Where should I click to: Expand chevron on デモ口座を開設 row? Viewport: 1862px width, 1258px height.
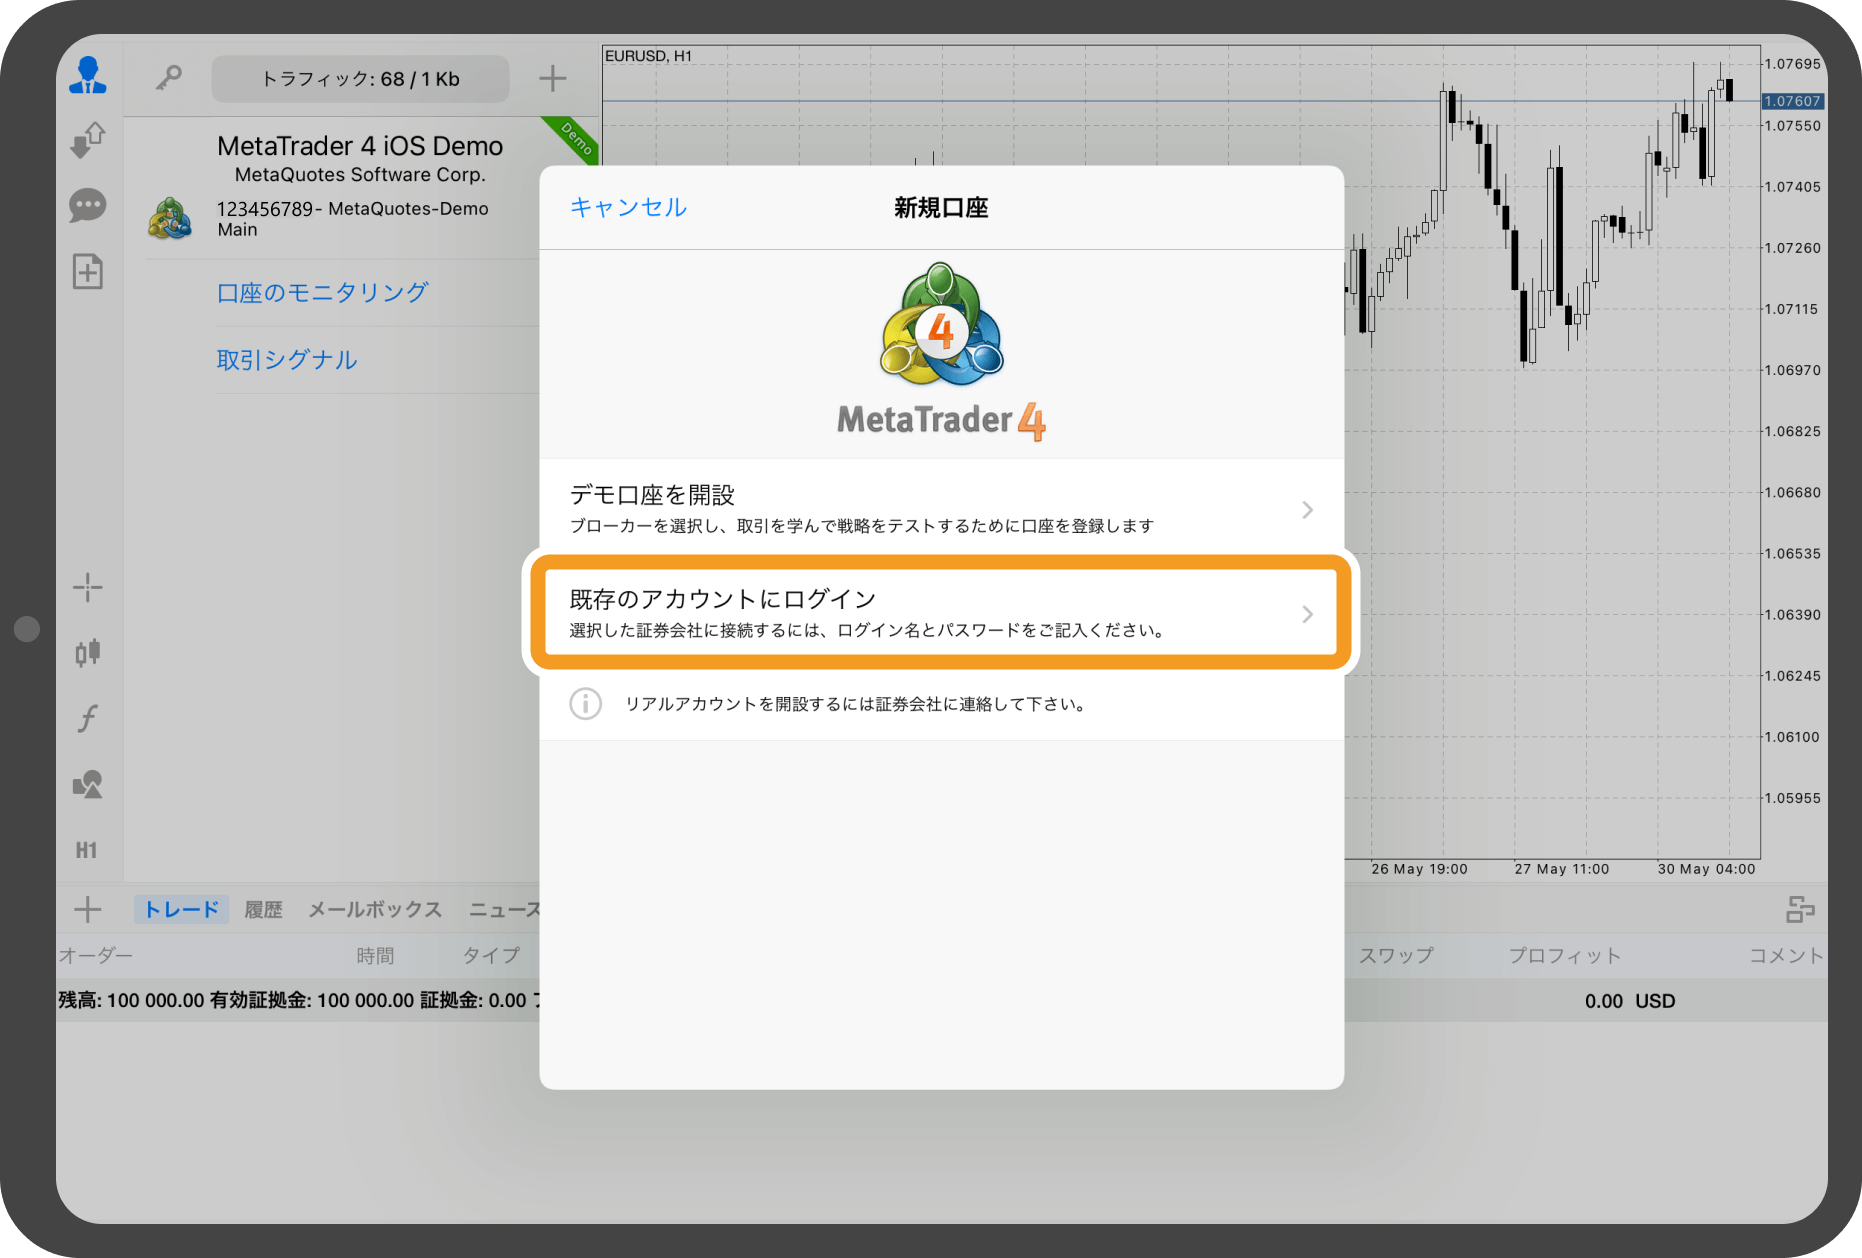coord(1307,510)
